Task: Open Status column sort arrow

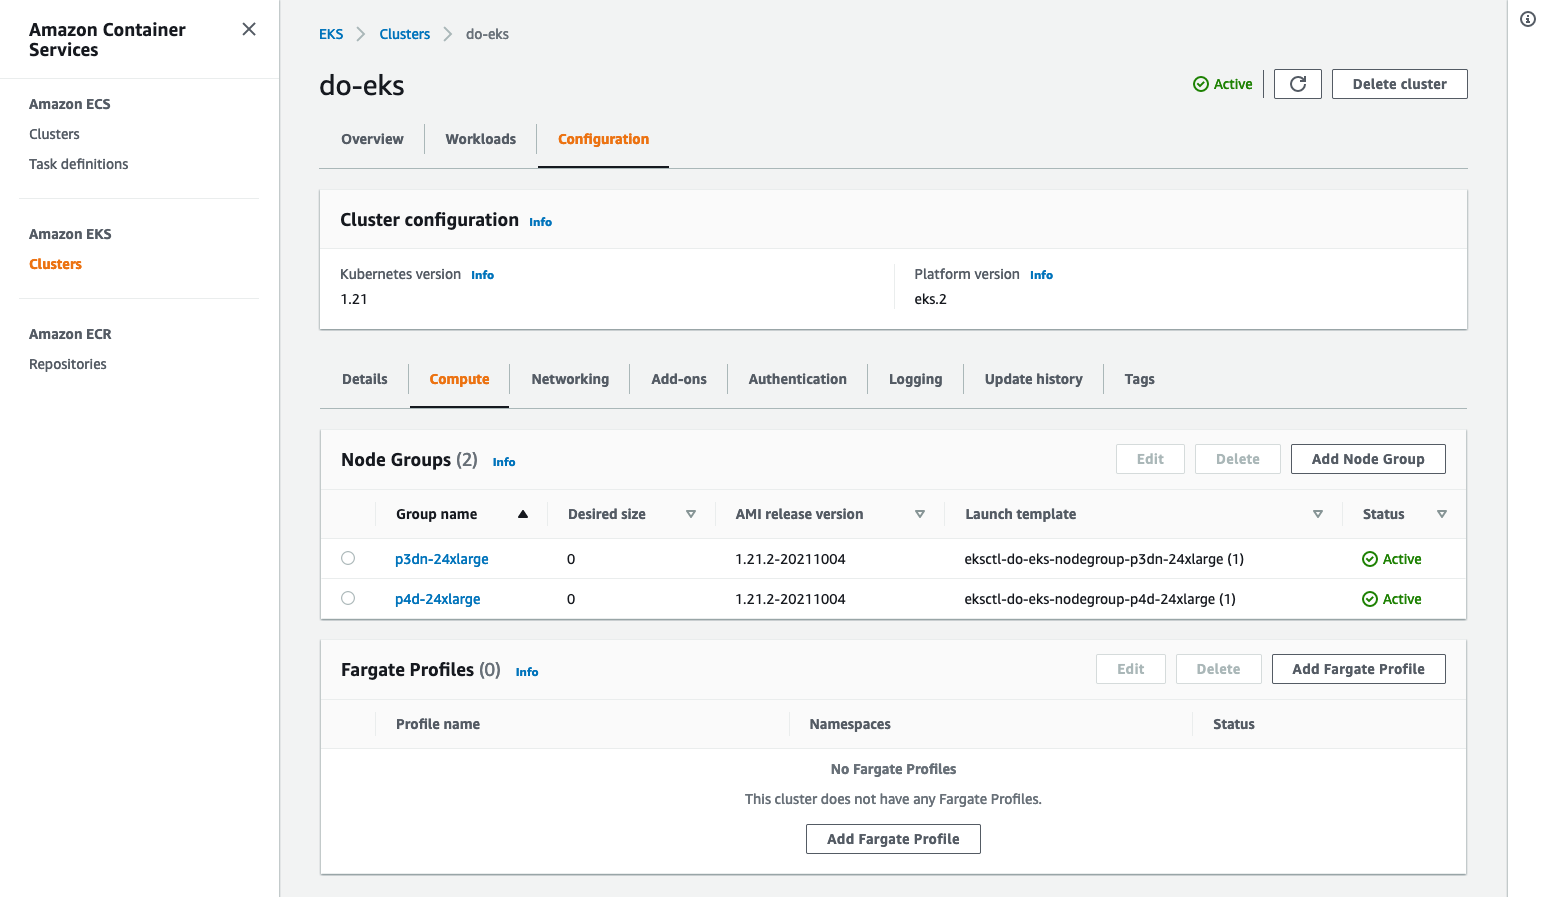Action: pos(1442,514)
